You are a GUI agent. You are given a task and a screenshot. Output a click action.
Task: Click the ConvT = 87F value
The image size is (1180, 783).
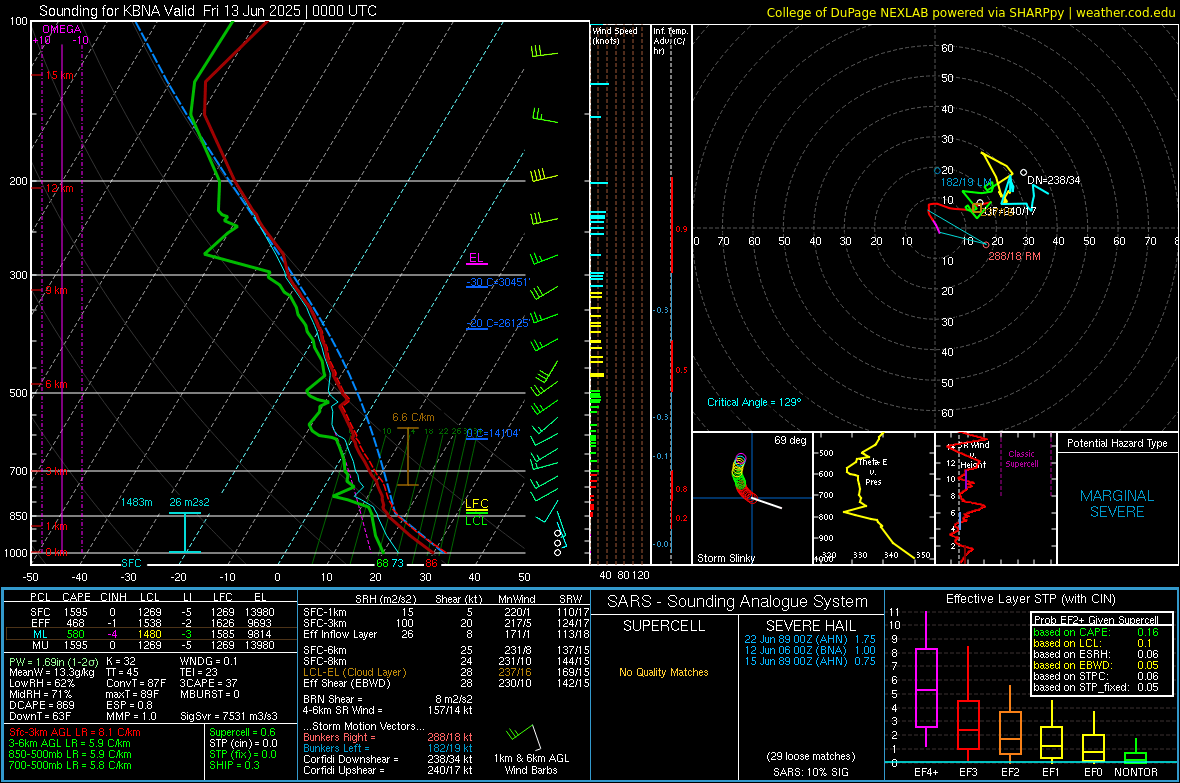pyautogui.click(x=136, y=684)
